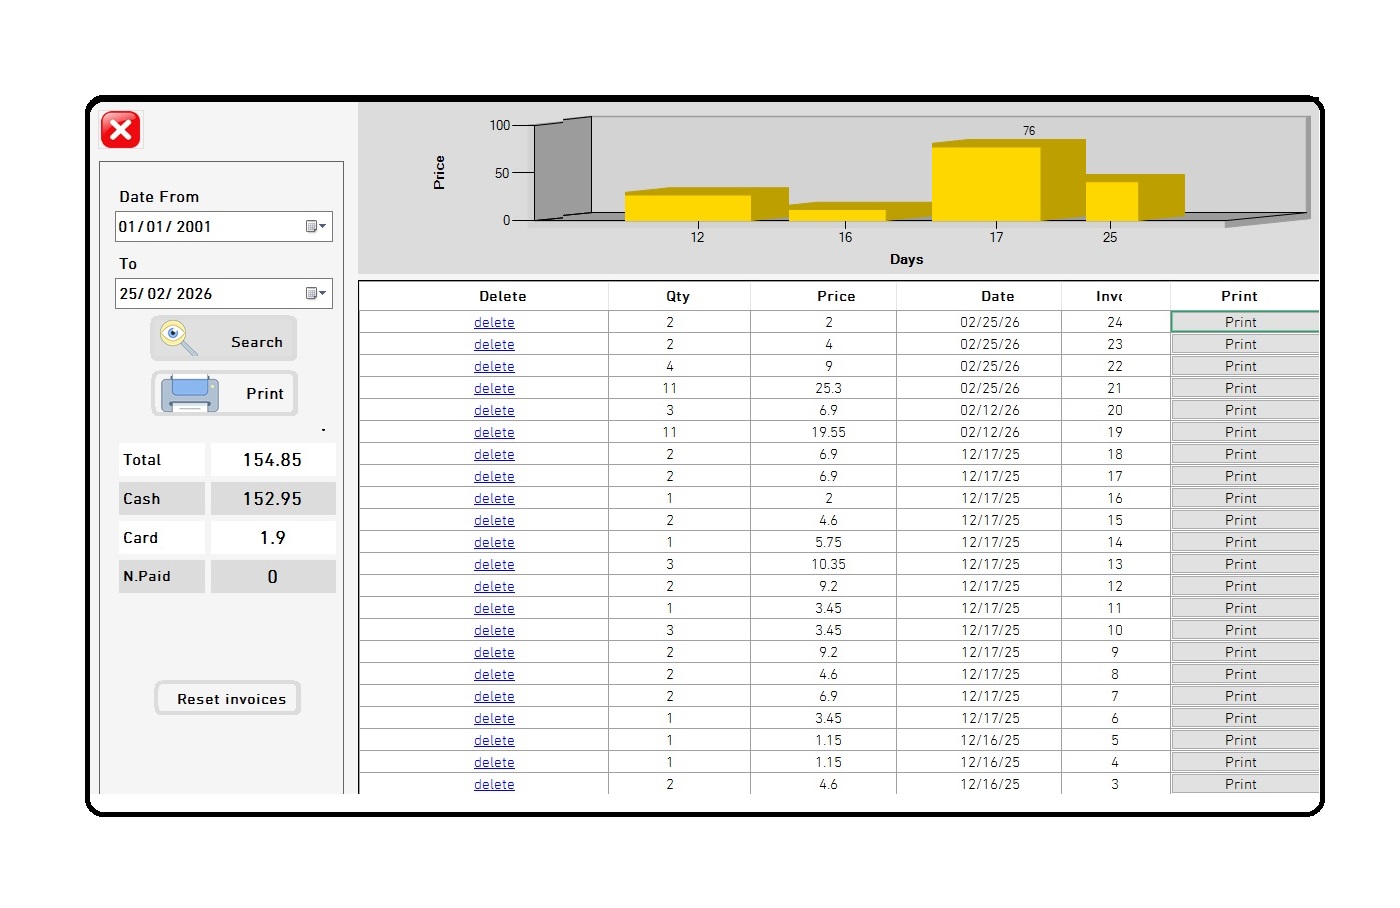Select the tallest bar for day 17
The width and height of the screenshot is (1400, 908).
click(x=986, y=184)
